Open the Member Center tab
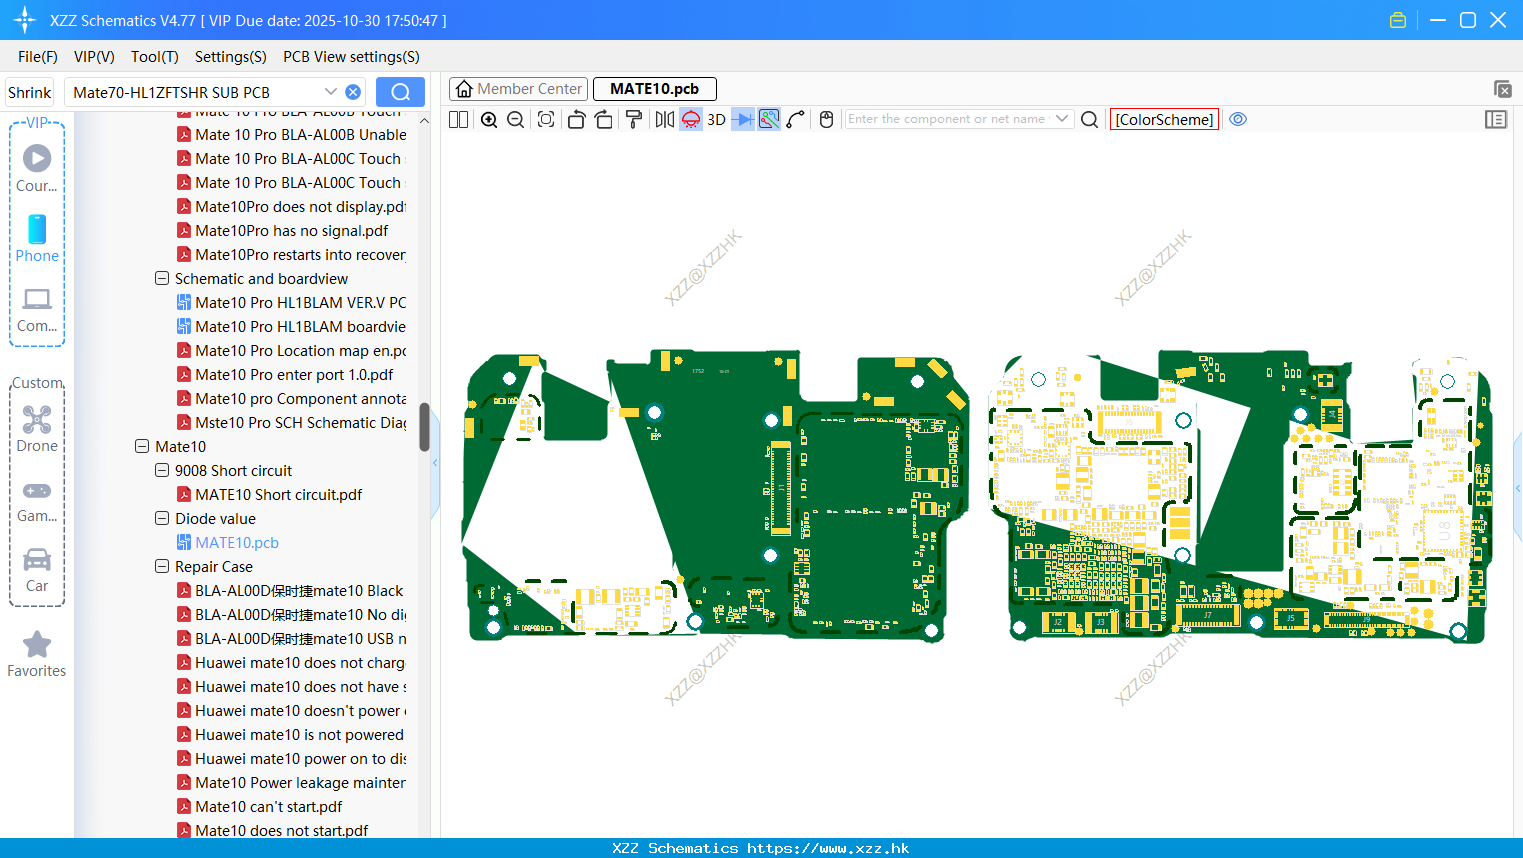 518,89
